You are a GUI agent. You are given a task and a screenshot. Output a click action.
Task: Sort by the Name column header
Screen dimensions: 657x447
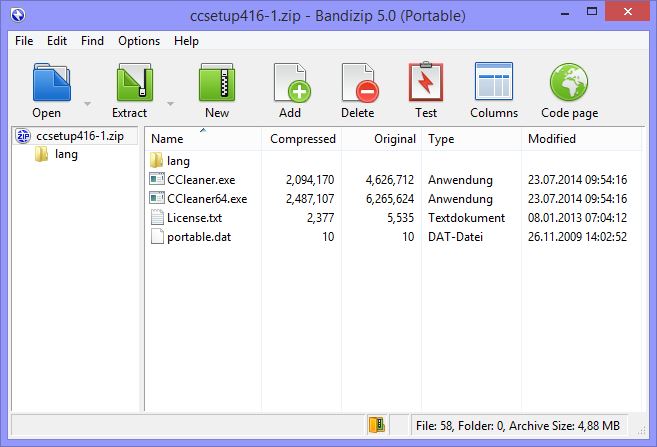203,139
